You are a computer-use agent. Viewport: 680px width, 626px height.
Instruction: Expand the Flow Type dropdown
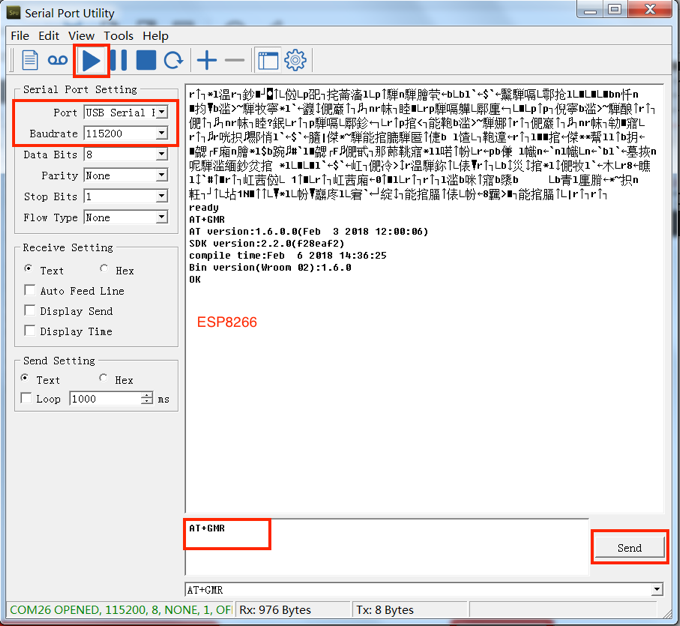click(x=161, y=217)
